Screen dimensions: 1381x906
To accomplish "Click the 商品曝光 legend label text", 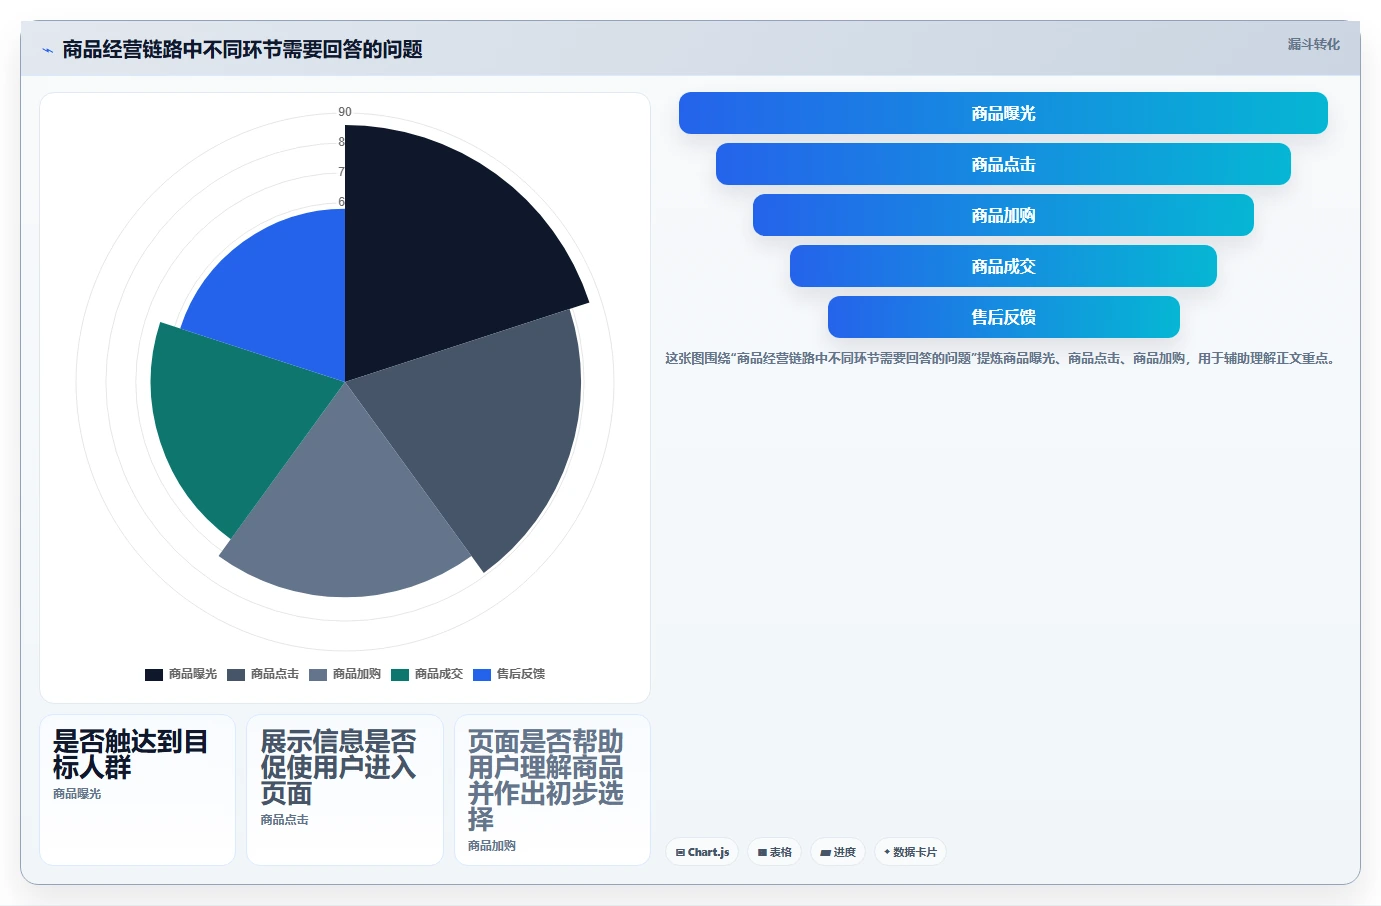I will (193, 675).
